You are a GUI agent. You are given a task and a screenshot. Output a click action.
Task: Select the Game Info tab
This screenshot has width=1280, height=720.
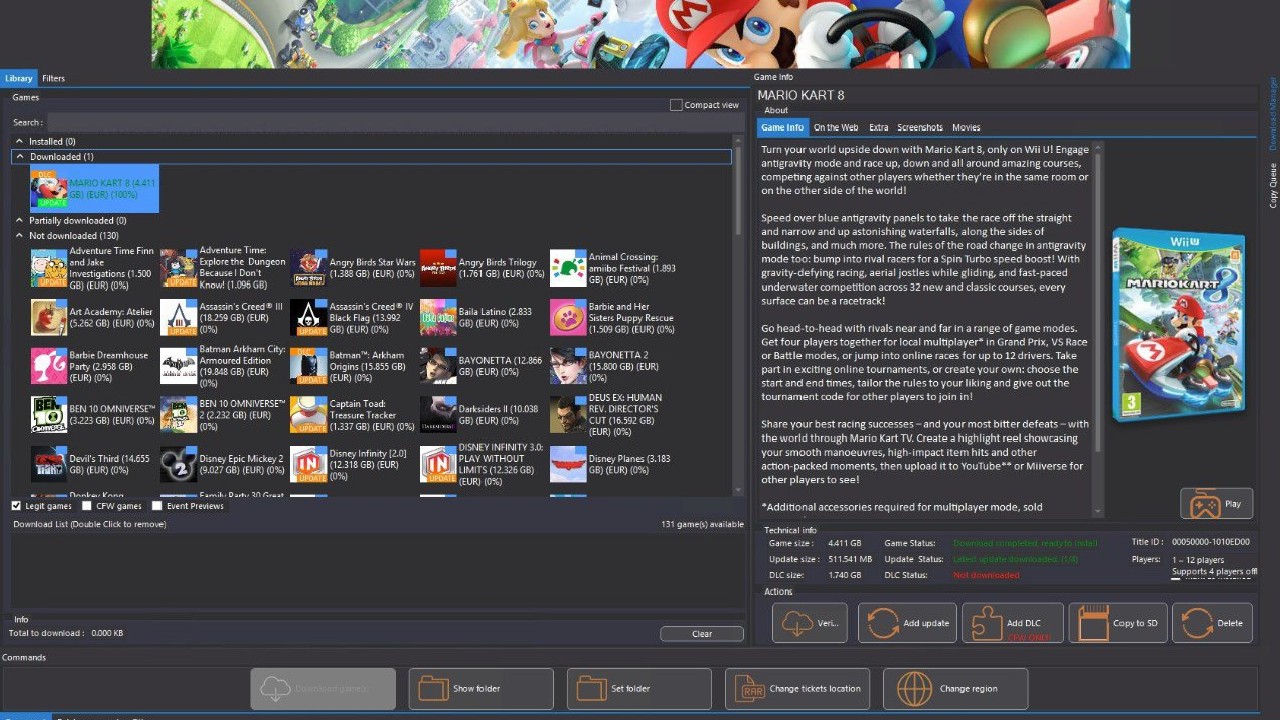click(782, 128)
